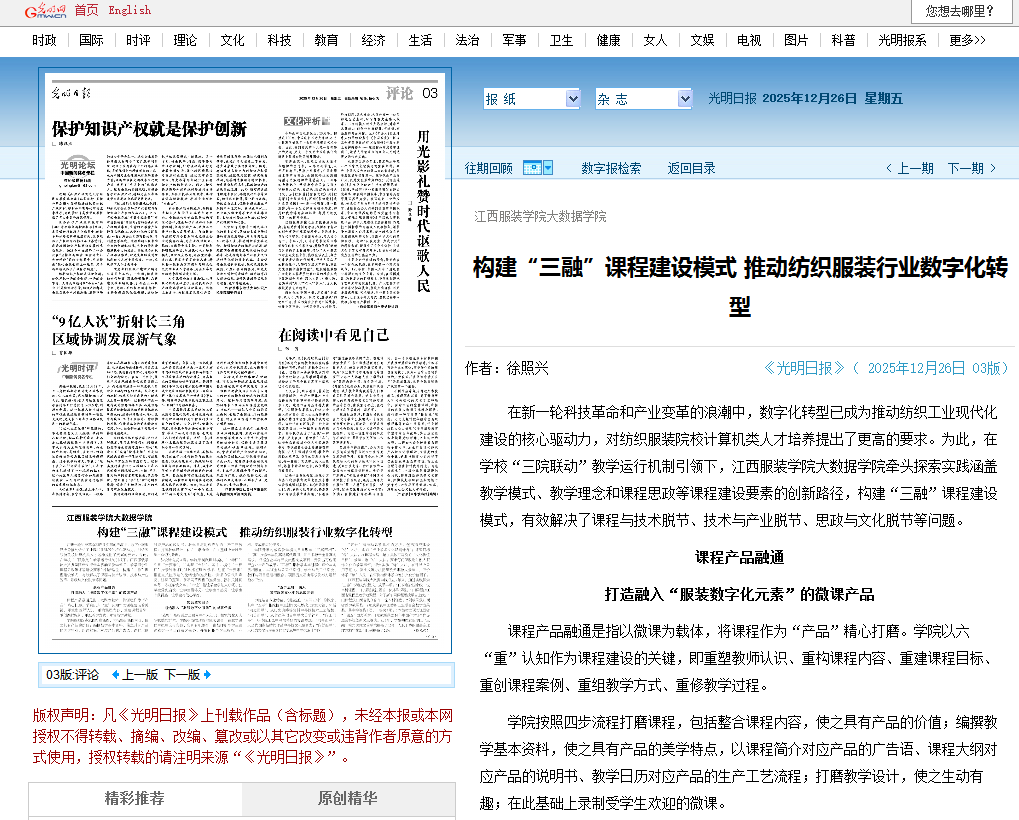Switch to the 精彩推荐 tab
1019x820 pixels.
point(135,799)
